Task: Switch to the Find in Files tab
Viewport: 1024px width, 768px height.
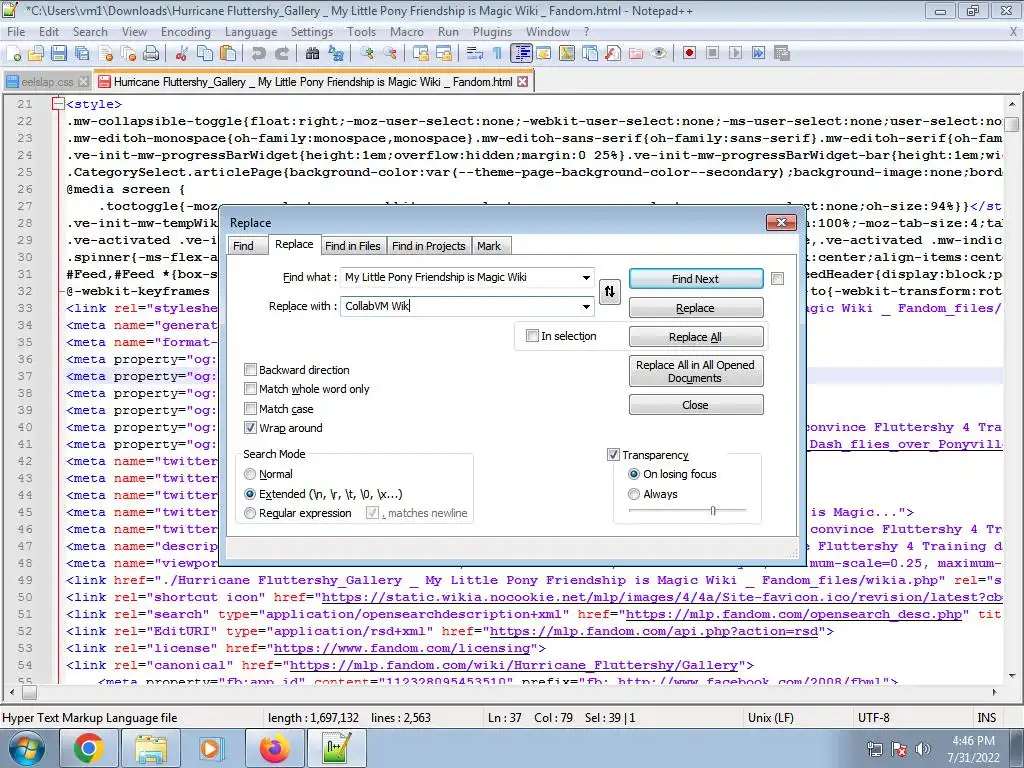Action: coord(353,246)
